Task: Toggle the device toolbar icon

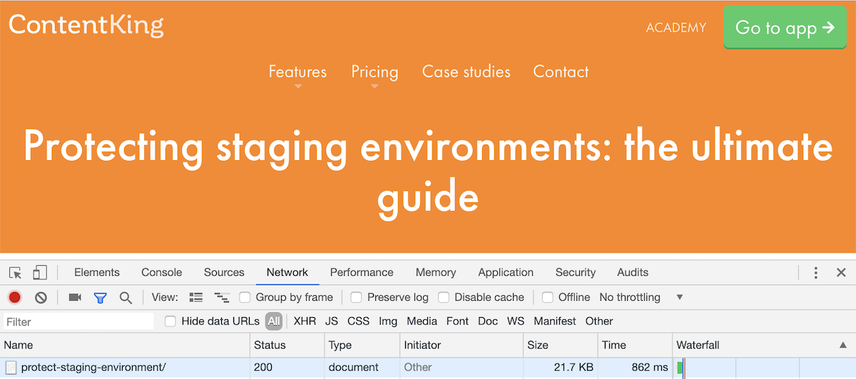Action: [40, 272]
